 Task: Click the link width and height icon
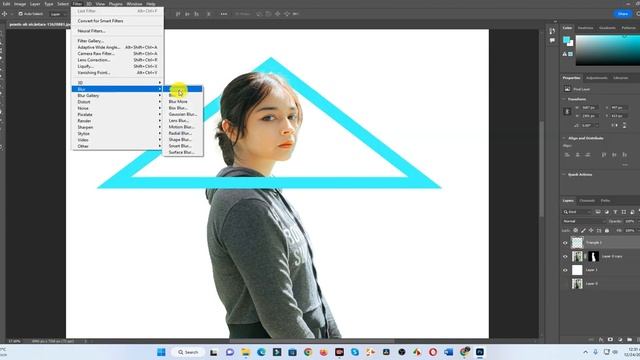coord(567,111)
